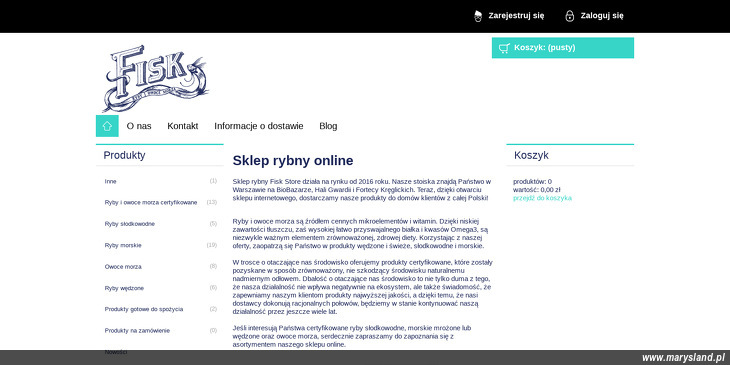Select Produkty gotowe do spożycia category
This screenshot has width=730, height=365.
pyautogui.click(x=144, y=309)
